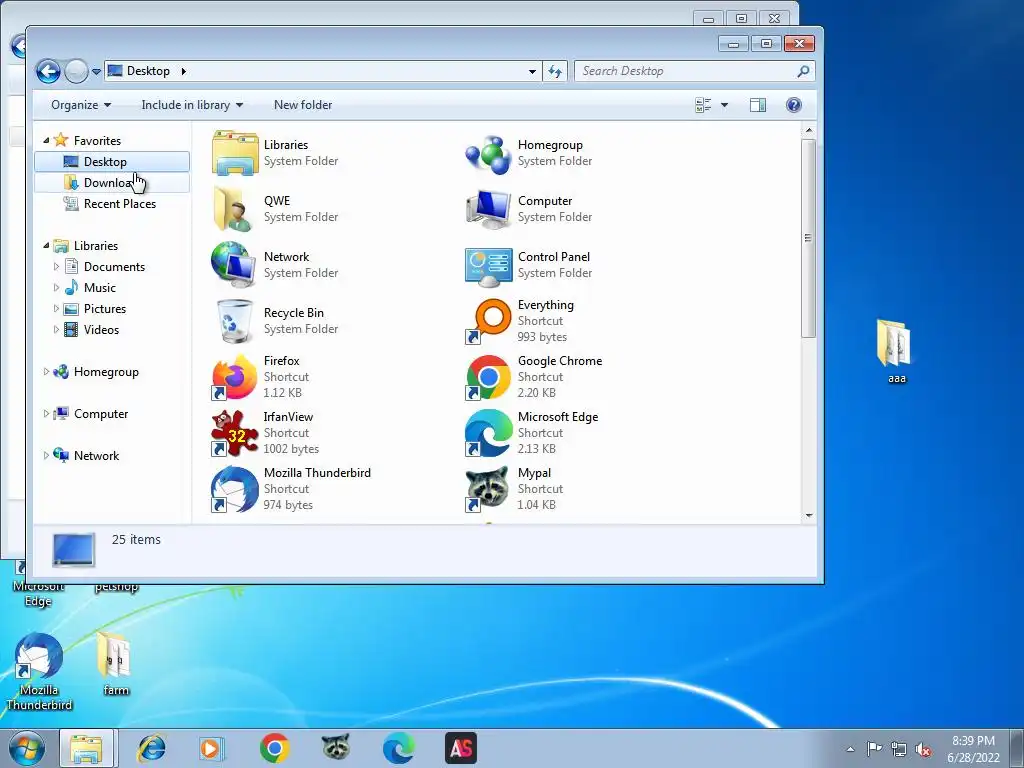Viewport: 1024px width, 768px height.
Task: Select the Everything shortcut icon
Action: pyautogui.click(x=488, y=321)
